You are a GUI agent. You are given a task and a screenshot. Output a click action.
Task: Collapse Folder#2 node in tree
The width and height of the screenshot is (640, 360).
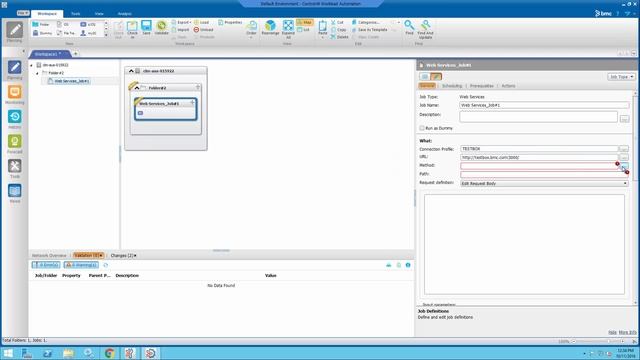37,73
